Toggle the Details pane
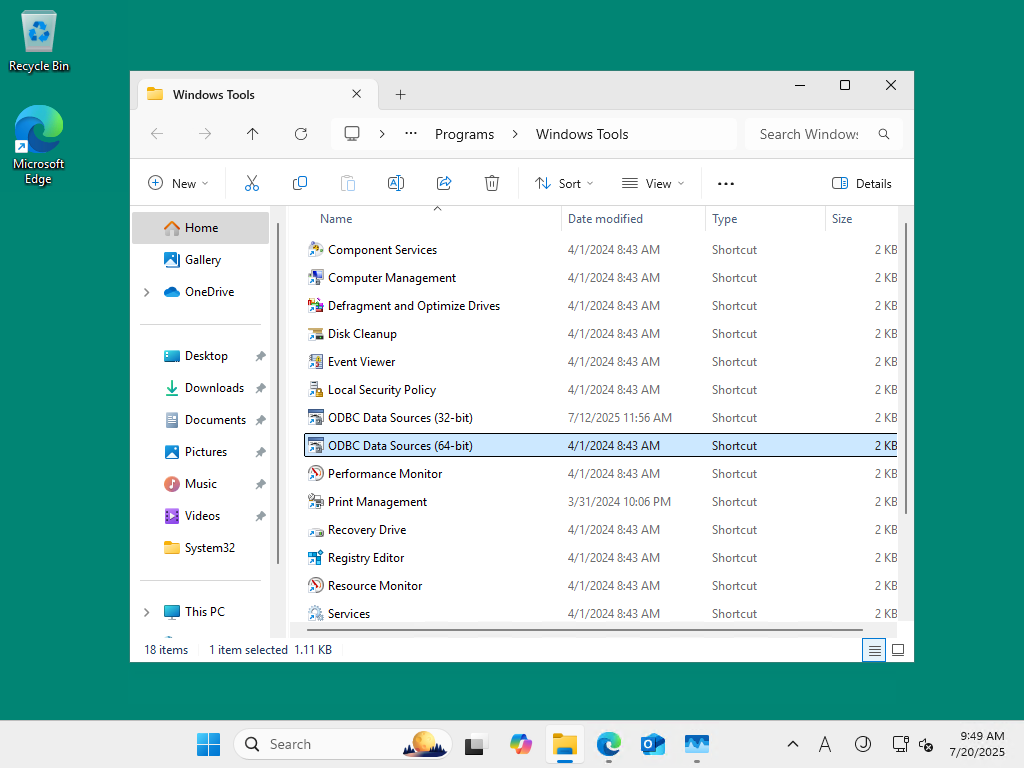 861,184
